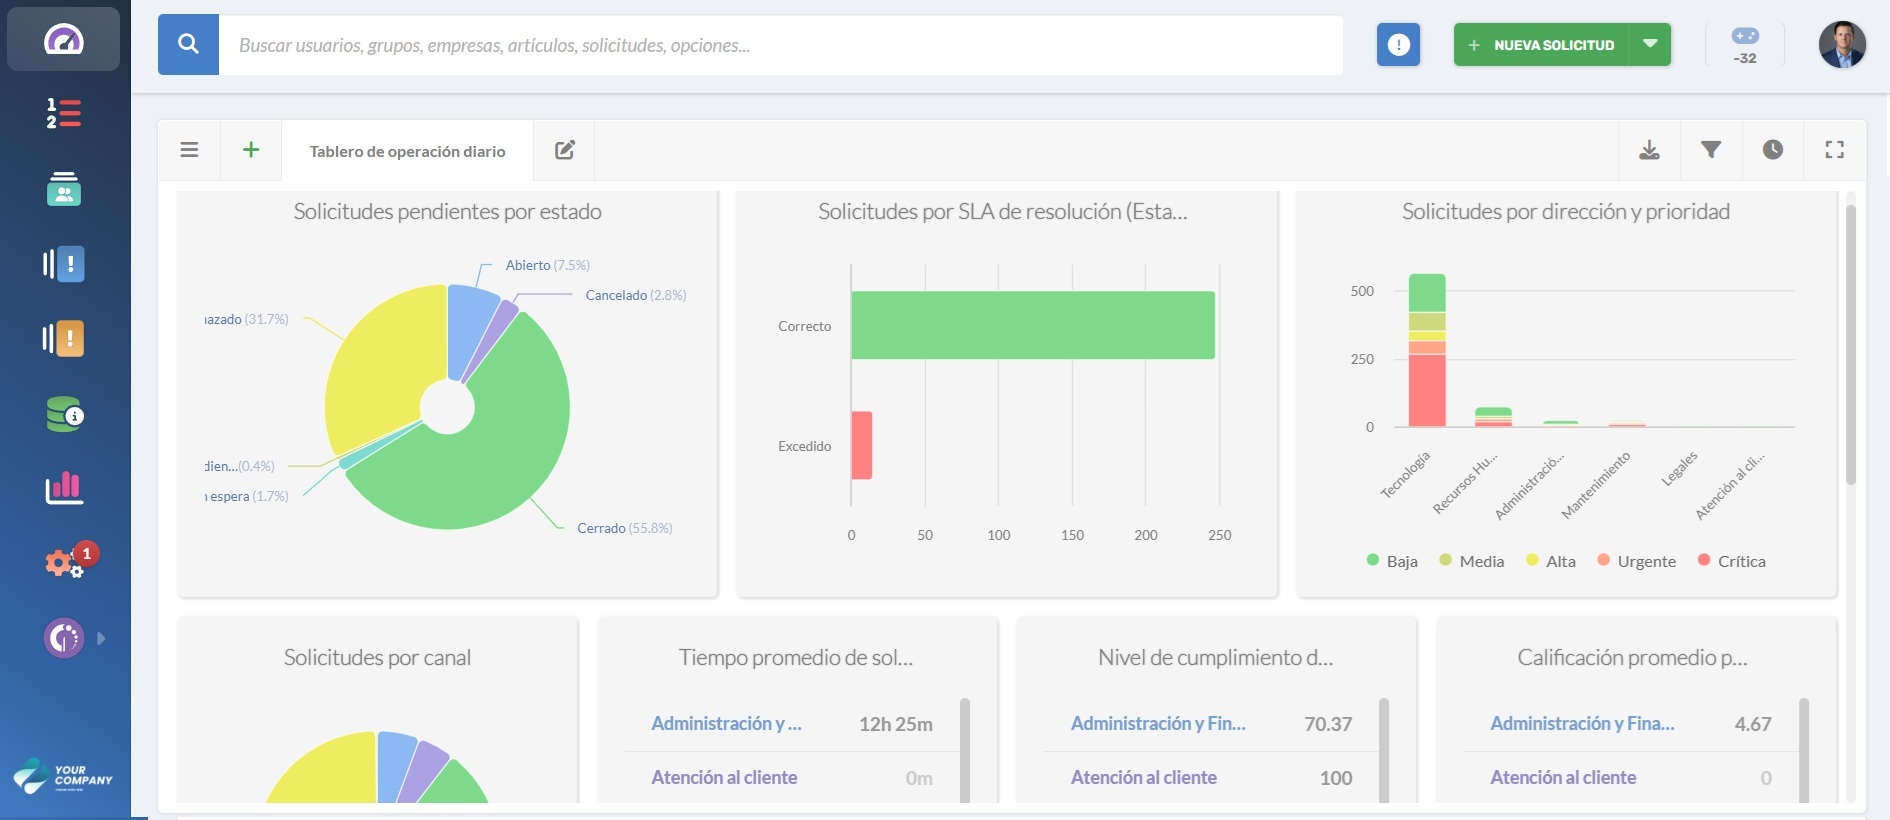Click the Tiempo promedio widget scrollbar

coord(965,750)
